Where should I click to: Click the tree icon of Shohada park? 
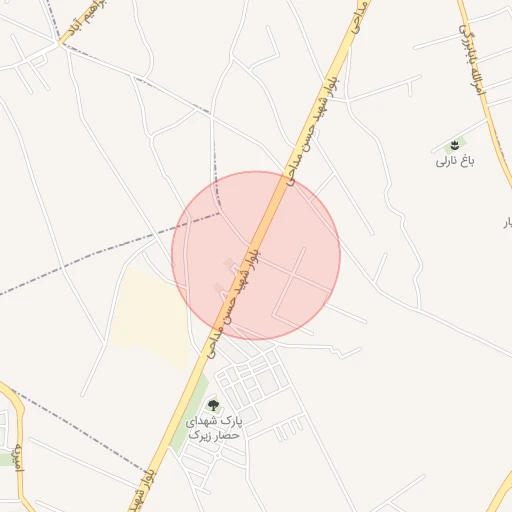pyautogui.click(x=213, y=406)
